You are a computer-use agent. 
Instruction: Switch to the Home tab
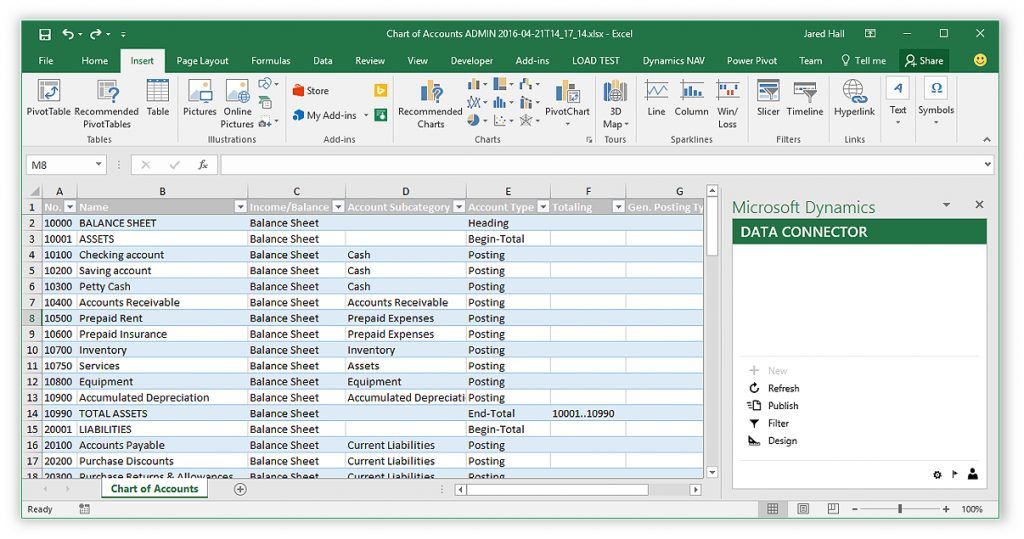(95, 61)
